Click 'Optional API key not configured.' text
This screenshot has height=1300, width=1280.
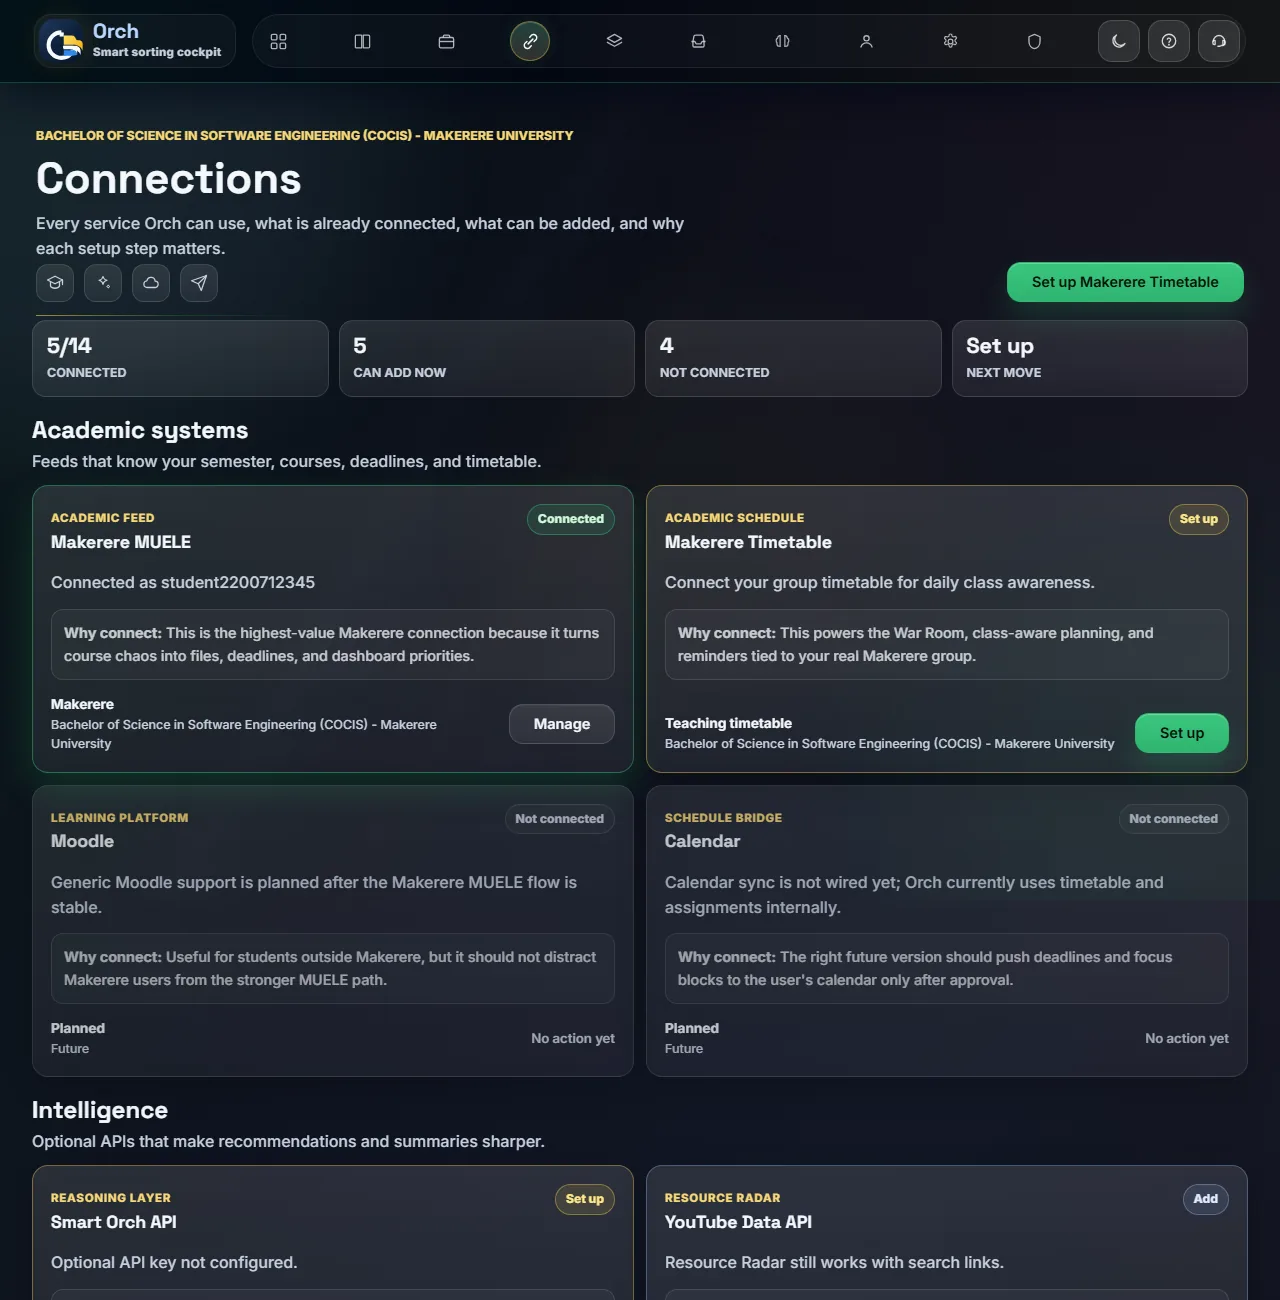coord(174,1262)
